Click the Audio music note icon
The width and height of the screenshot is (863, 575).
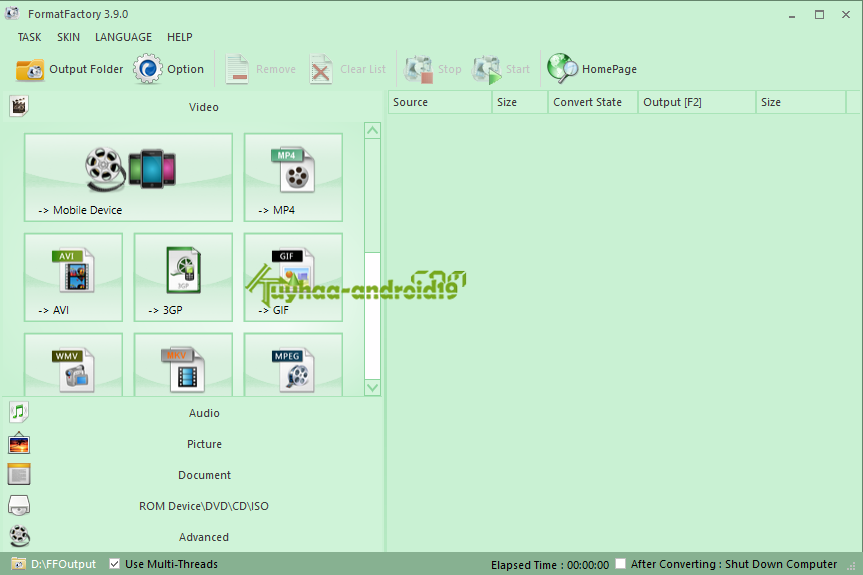point(19,412)
